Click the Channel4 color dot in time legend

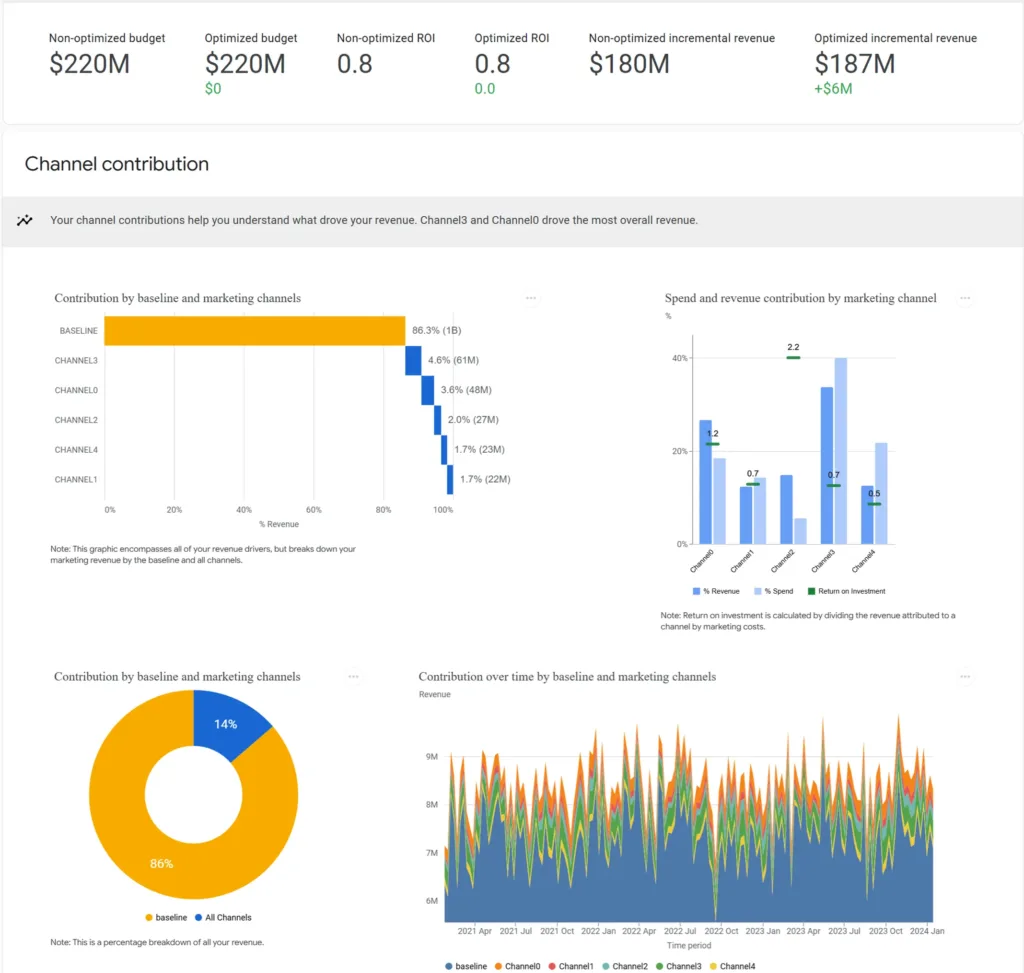(712, 966)
